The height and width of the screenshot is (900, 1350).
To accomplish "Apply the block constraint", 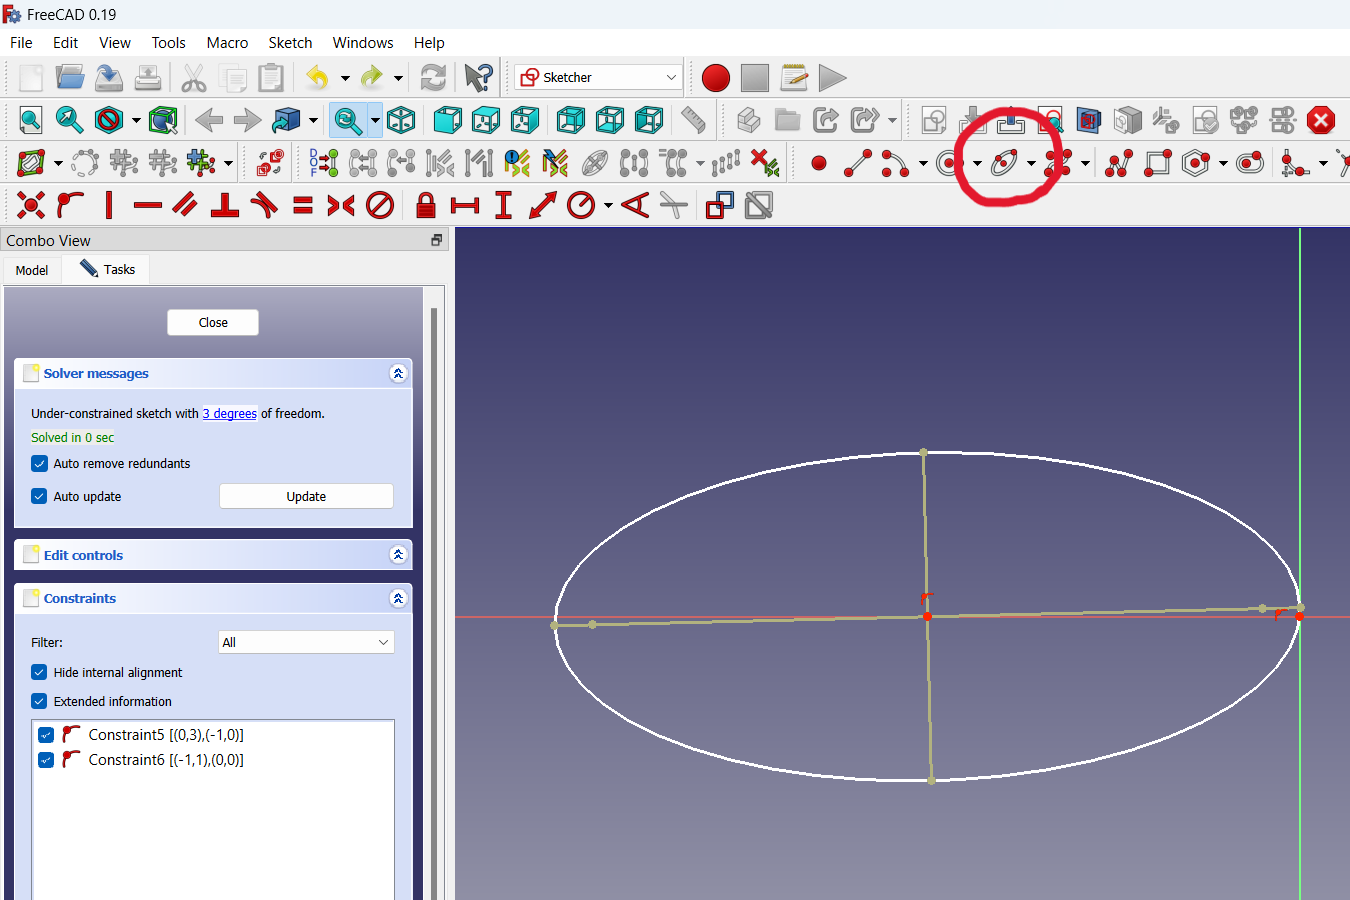I will point(380,206).
